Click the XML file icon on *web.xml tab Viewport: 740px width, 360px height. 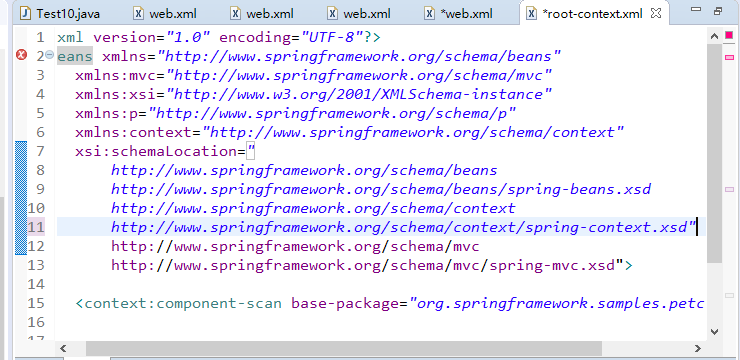tap(429, 13)
